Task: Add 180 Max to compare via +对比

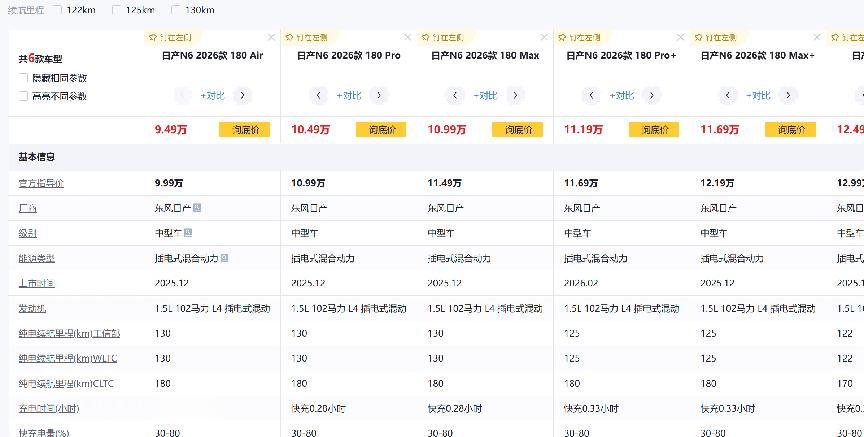Action: [485, 95]
